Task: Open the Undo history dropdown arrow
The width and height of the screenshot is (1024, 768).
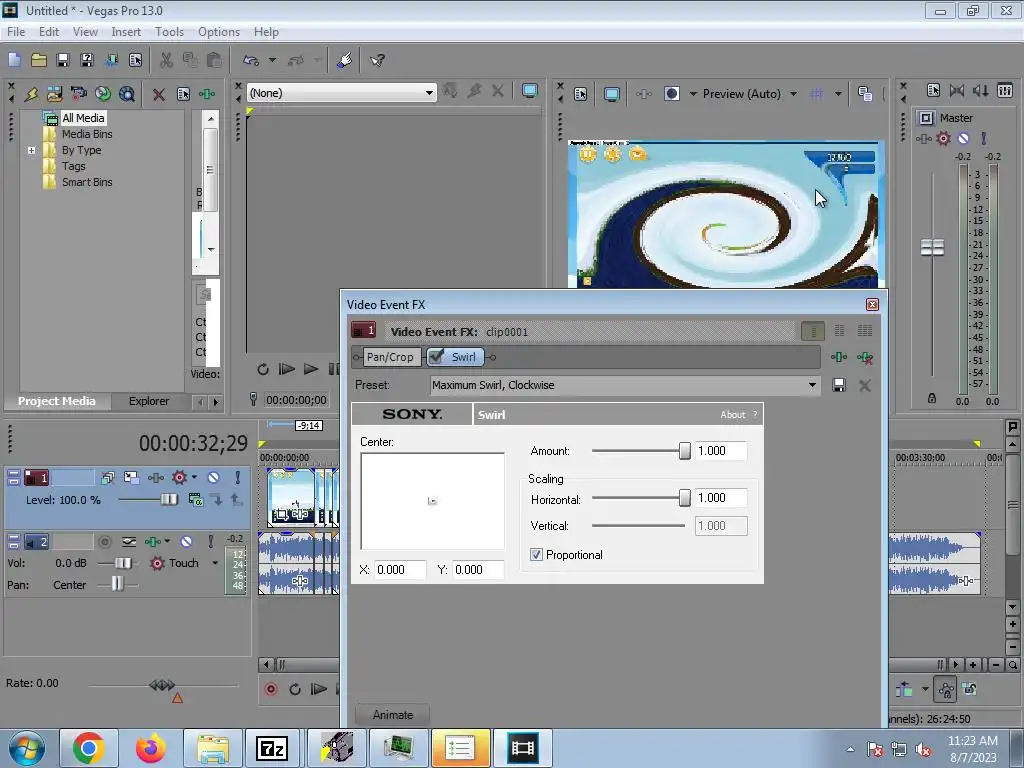Action: coord(272,60)
